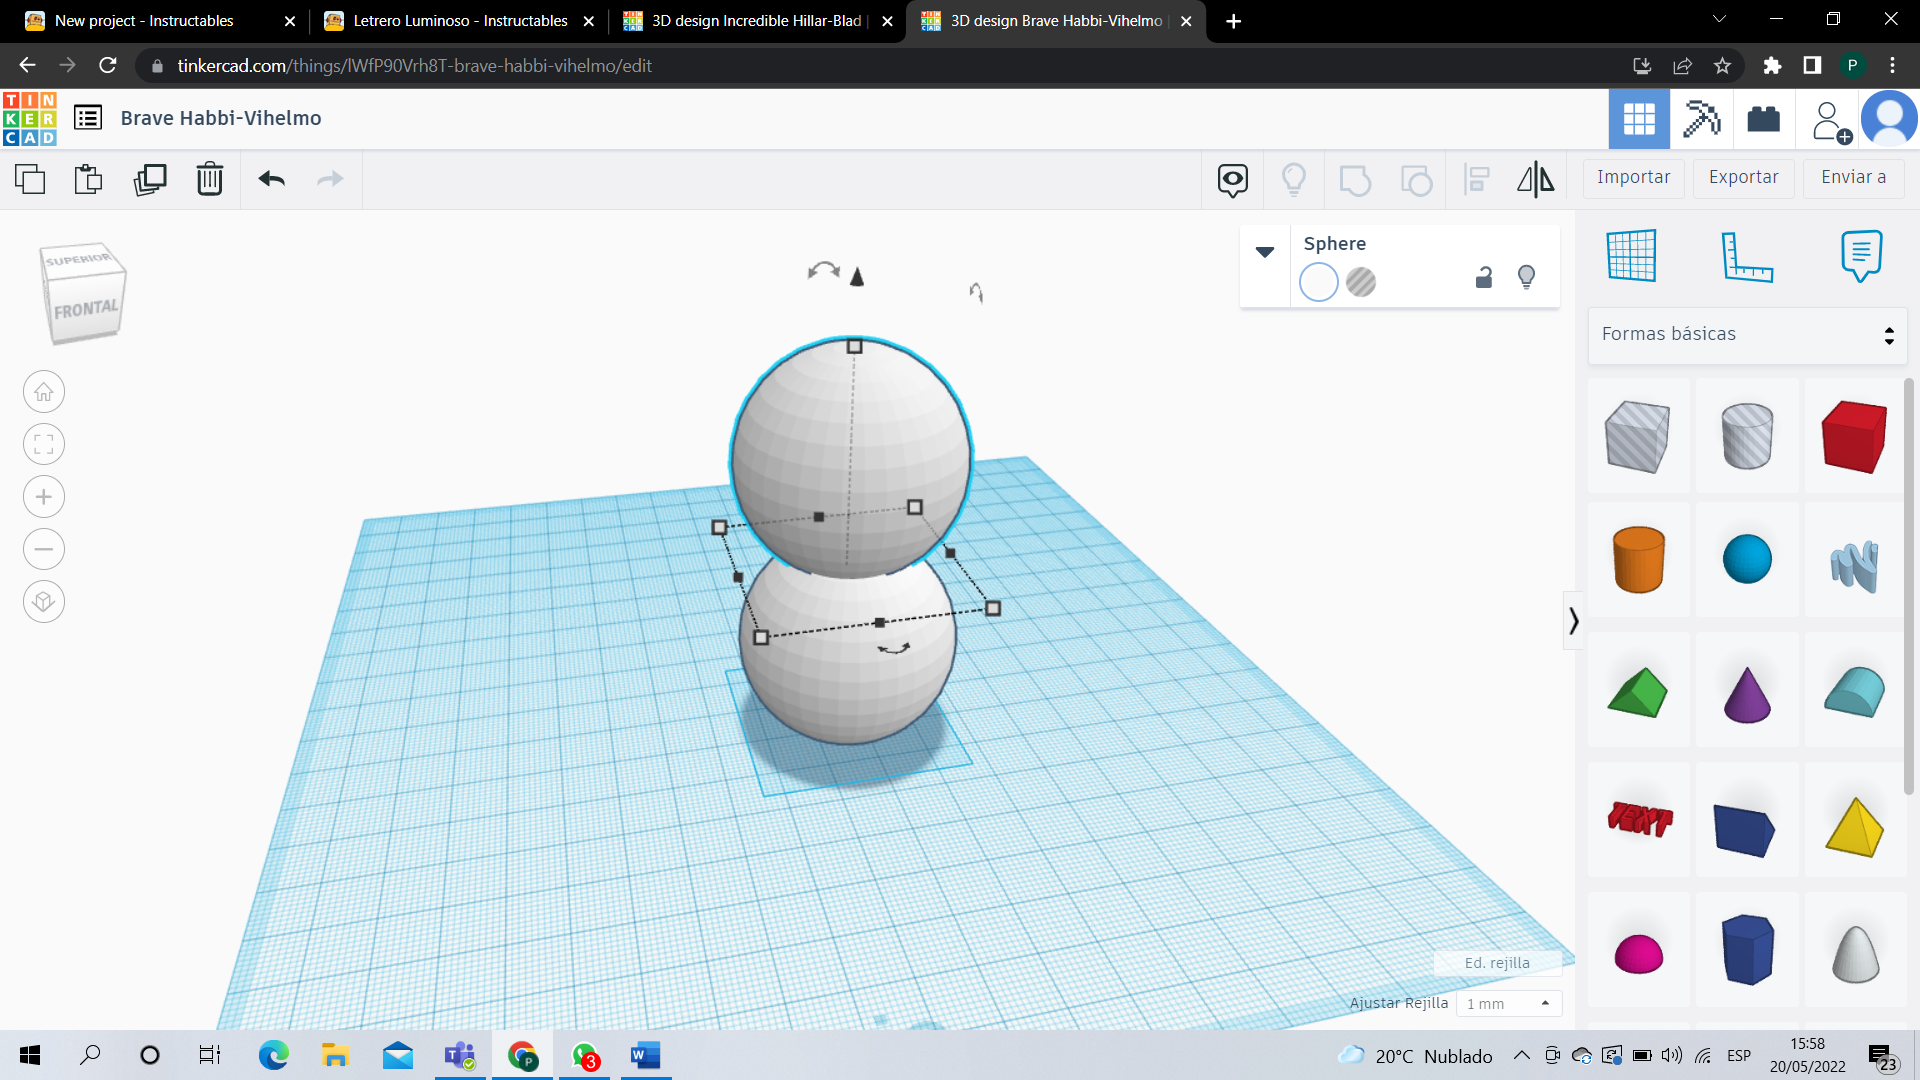
Task: Click the Show all lightbulb icon
Action: tap(1294, 180)
